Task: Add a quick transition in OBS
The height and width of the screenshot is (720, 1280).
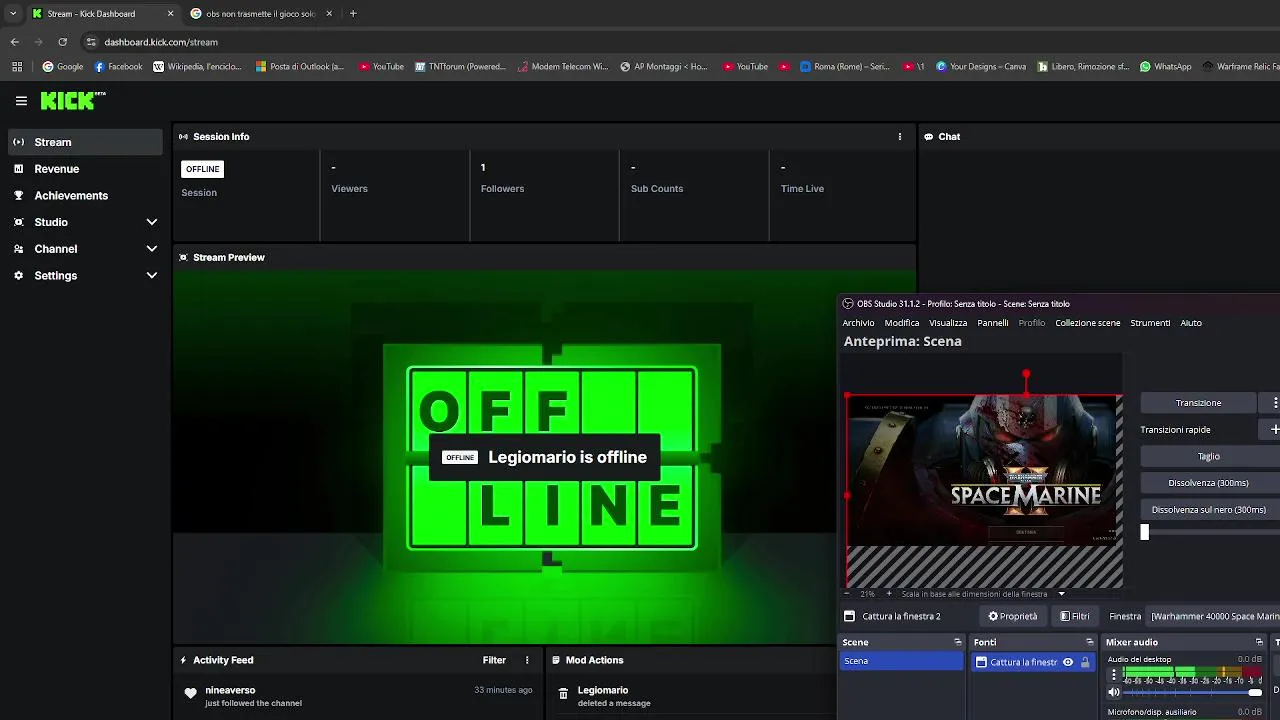Action: coord(1273,429)
